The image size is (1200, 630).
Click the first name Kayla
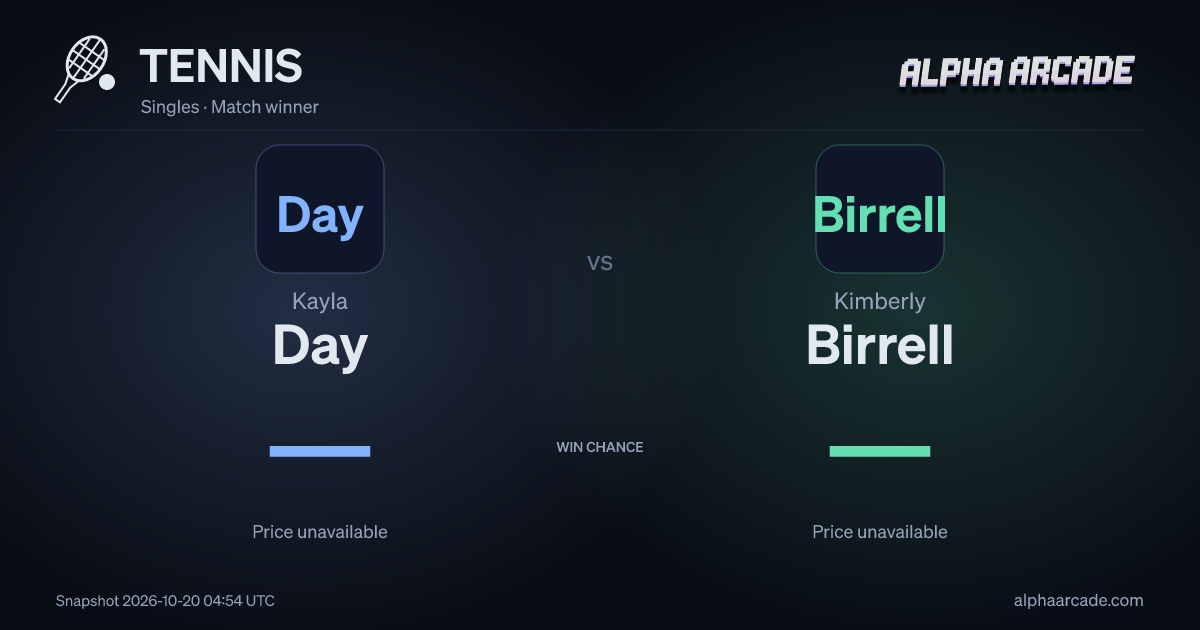[x=320, y=301]
